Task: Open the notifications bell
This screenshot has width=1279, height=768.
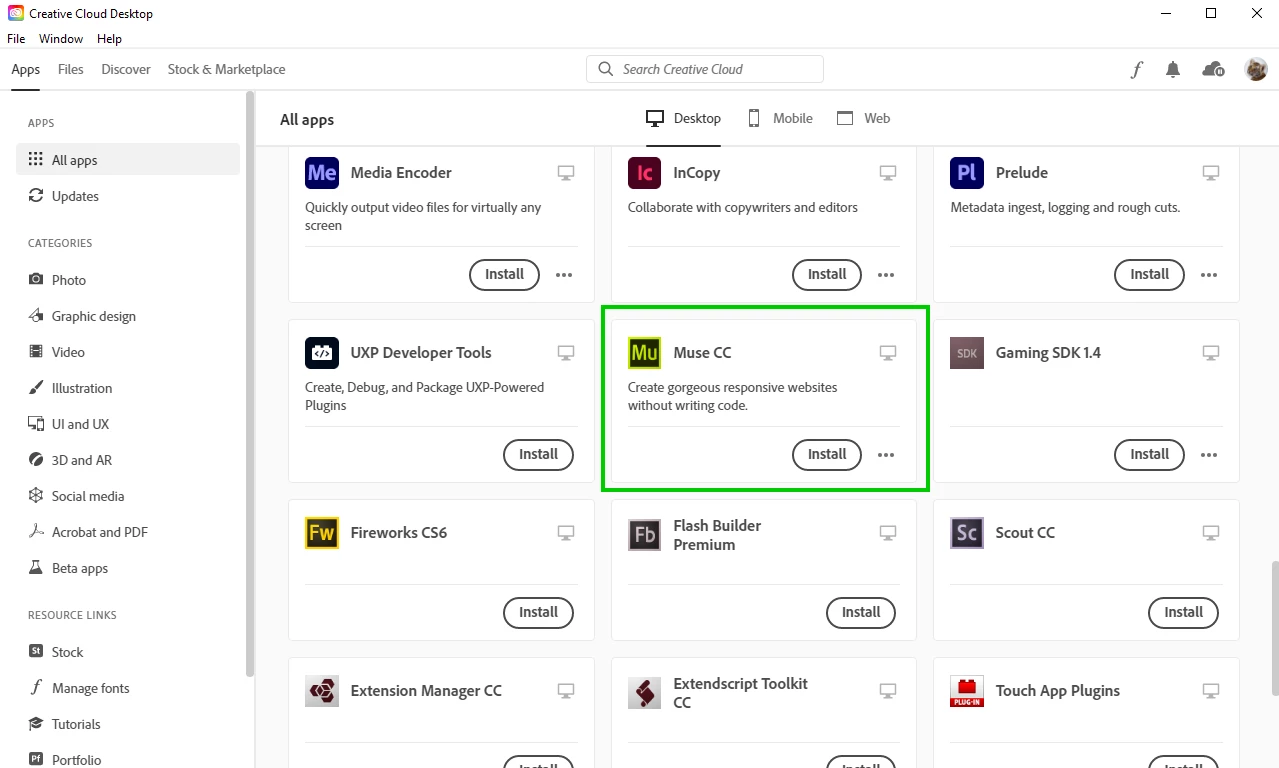Action: coord(1173,69)
